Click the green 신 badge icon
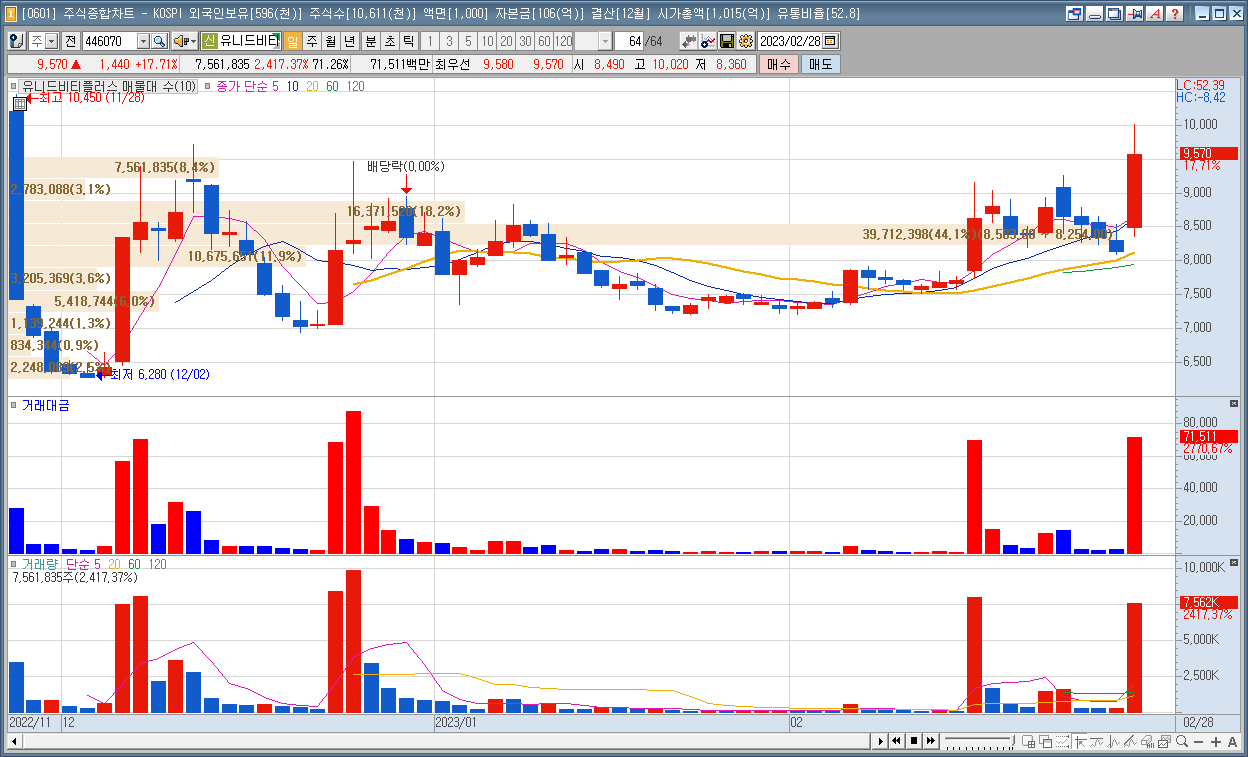Image resolution: width=1248 pixels, height=757 pixels. point(209,41)
